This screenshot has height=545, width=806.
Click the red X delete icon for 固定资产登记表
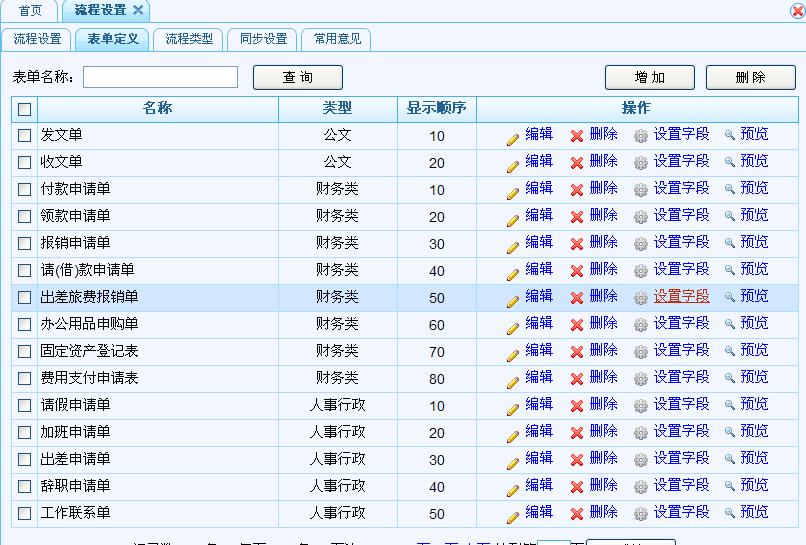[577, 352]
